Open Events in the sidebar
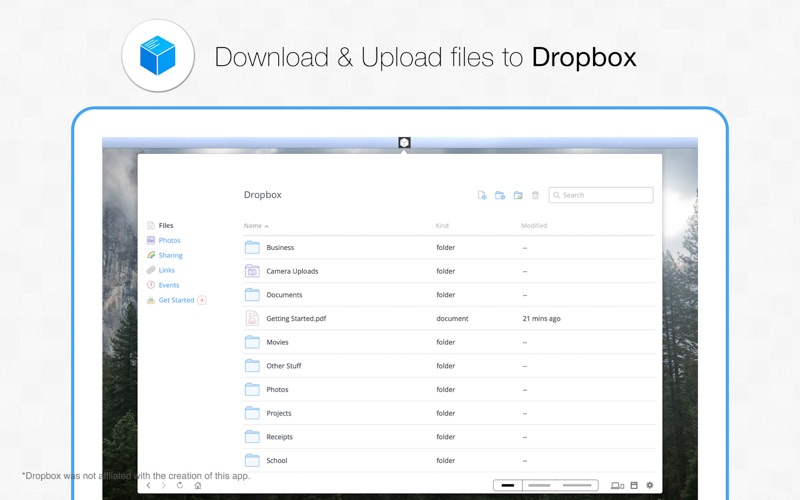This screenshot has width=800, height=500. click(x=169, y=285)
